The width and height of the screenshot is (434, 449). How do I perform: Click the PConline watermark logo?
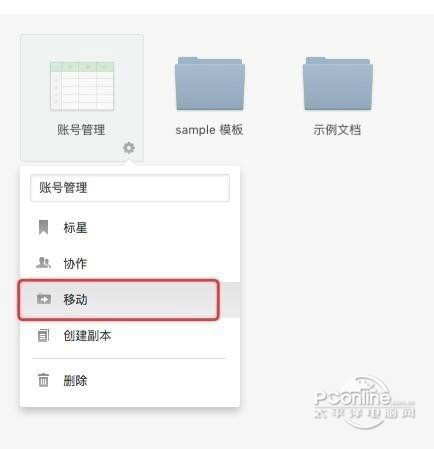coord(365,402)
